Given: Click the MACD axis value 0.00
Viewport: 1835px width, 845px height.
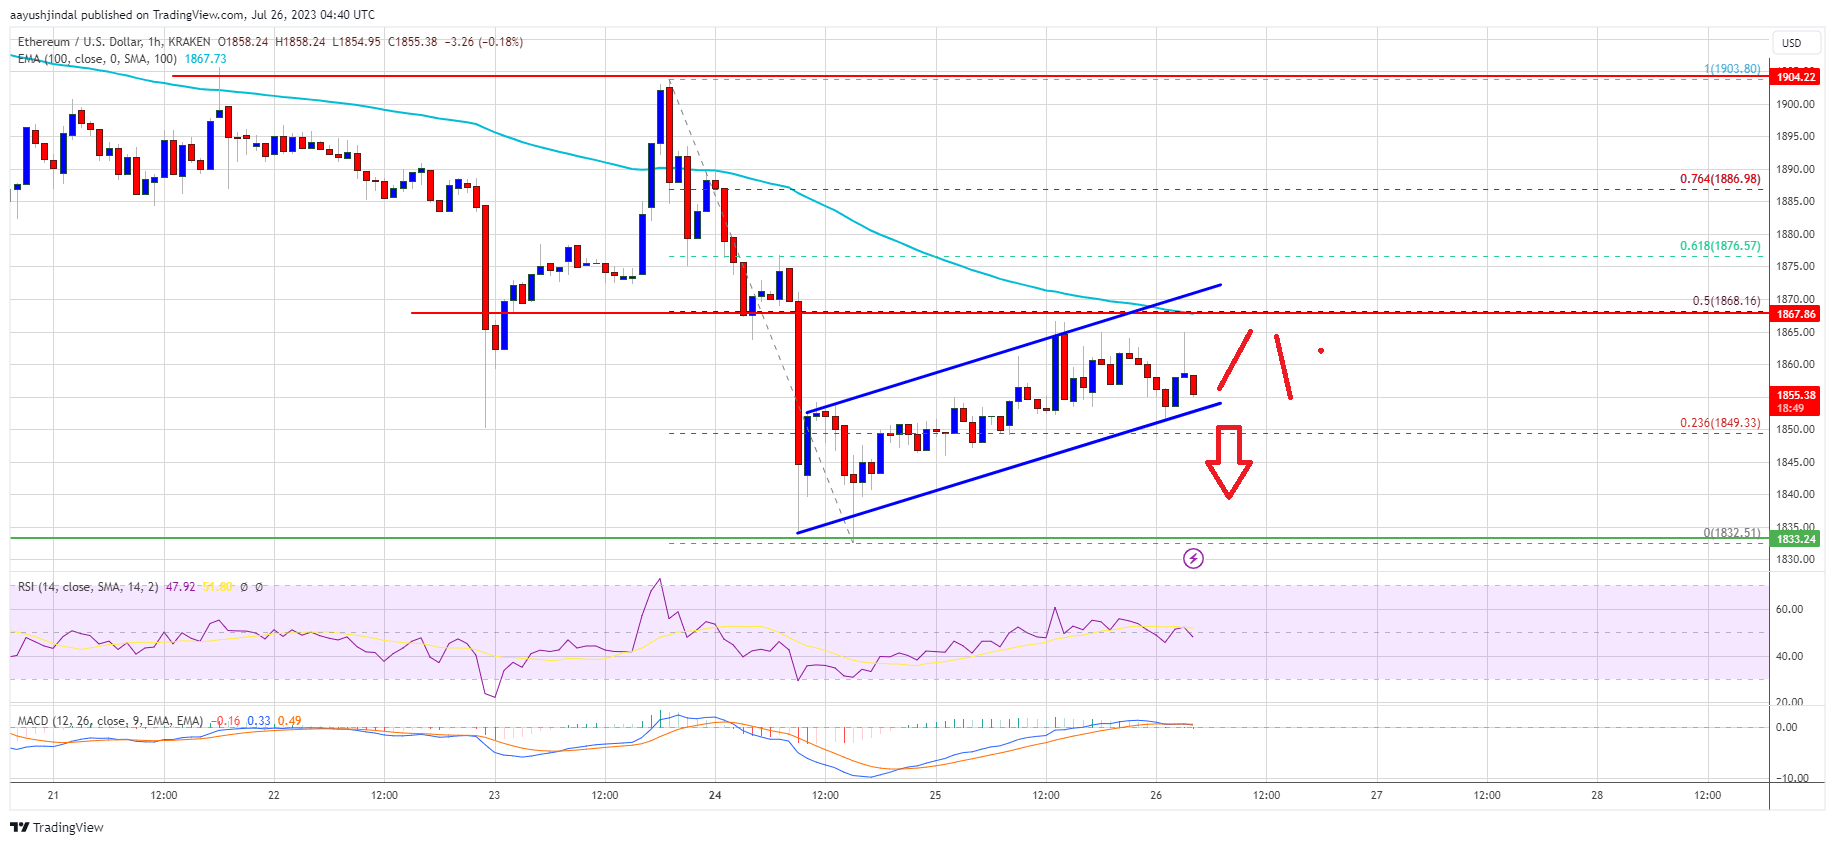Looking at the screenshot, I should pyautogui.click(x=1786, y=727).
